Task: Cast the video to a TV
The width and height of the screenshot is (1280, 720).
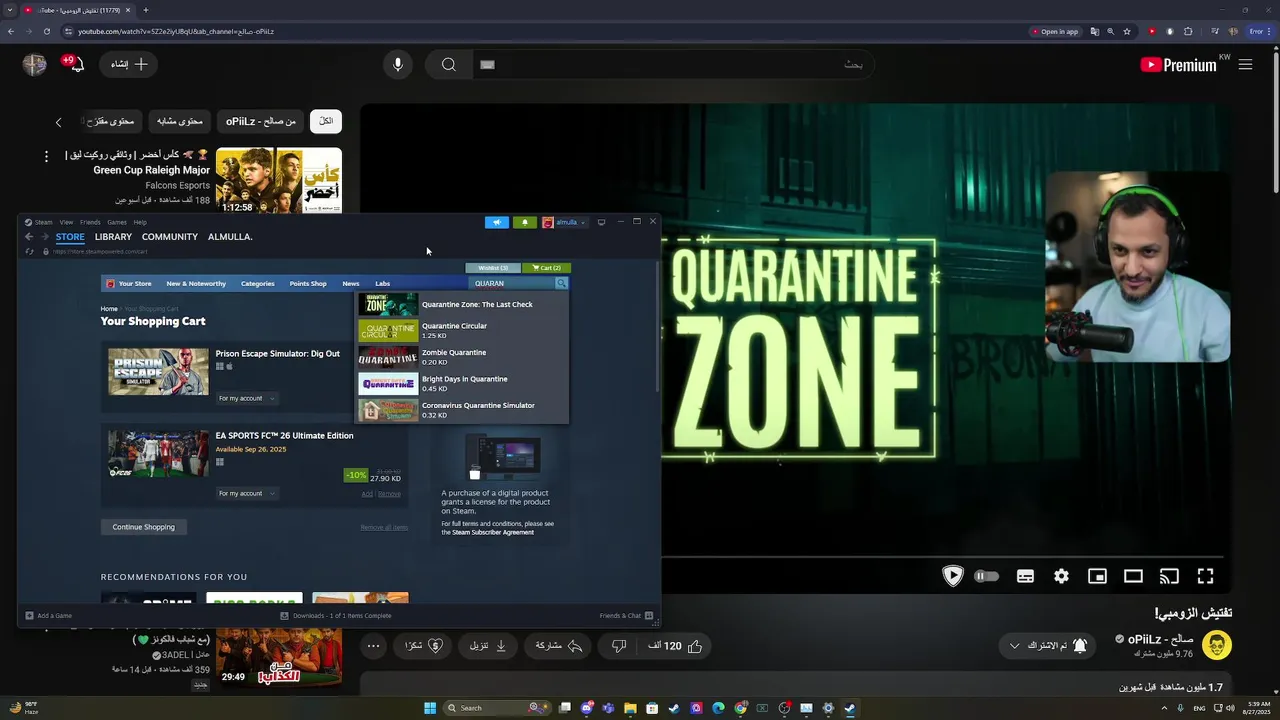Action: click(1169, 576)
